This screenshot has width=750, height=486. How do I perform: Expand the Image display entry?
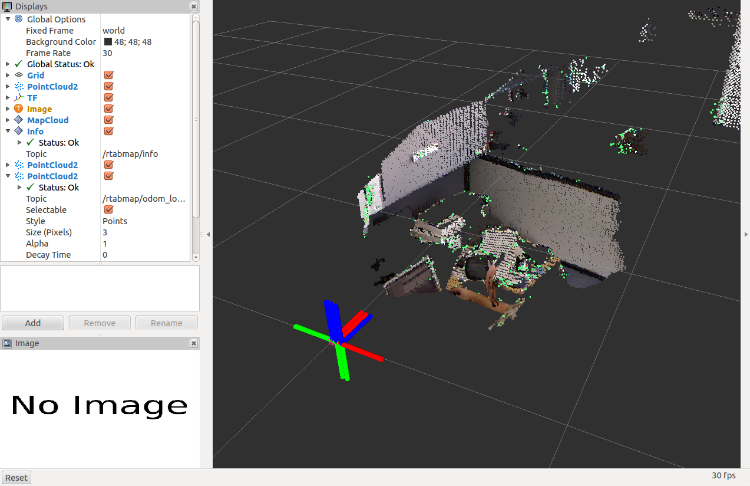(7, 108)
